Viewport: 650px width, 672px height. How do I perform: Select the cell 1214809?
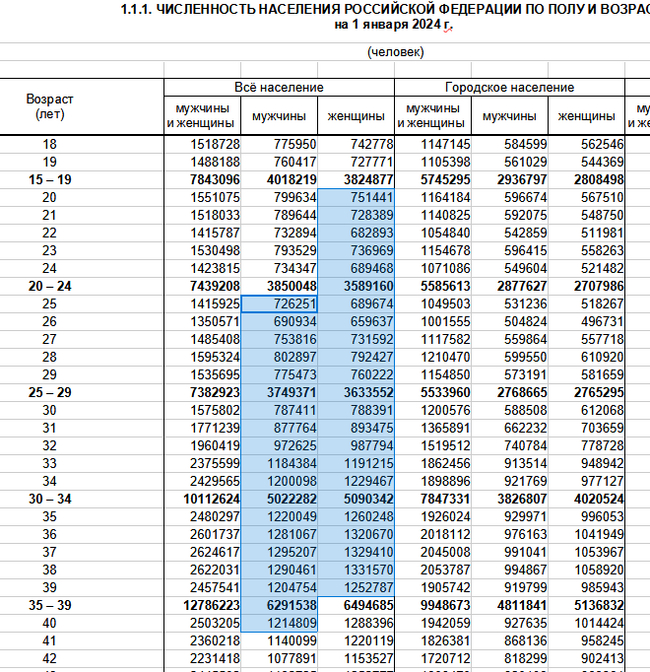click(x=279, y=623)
